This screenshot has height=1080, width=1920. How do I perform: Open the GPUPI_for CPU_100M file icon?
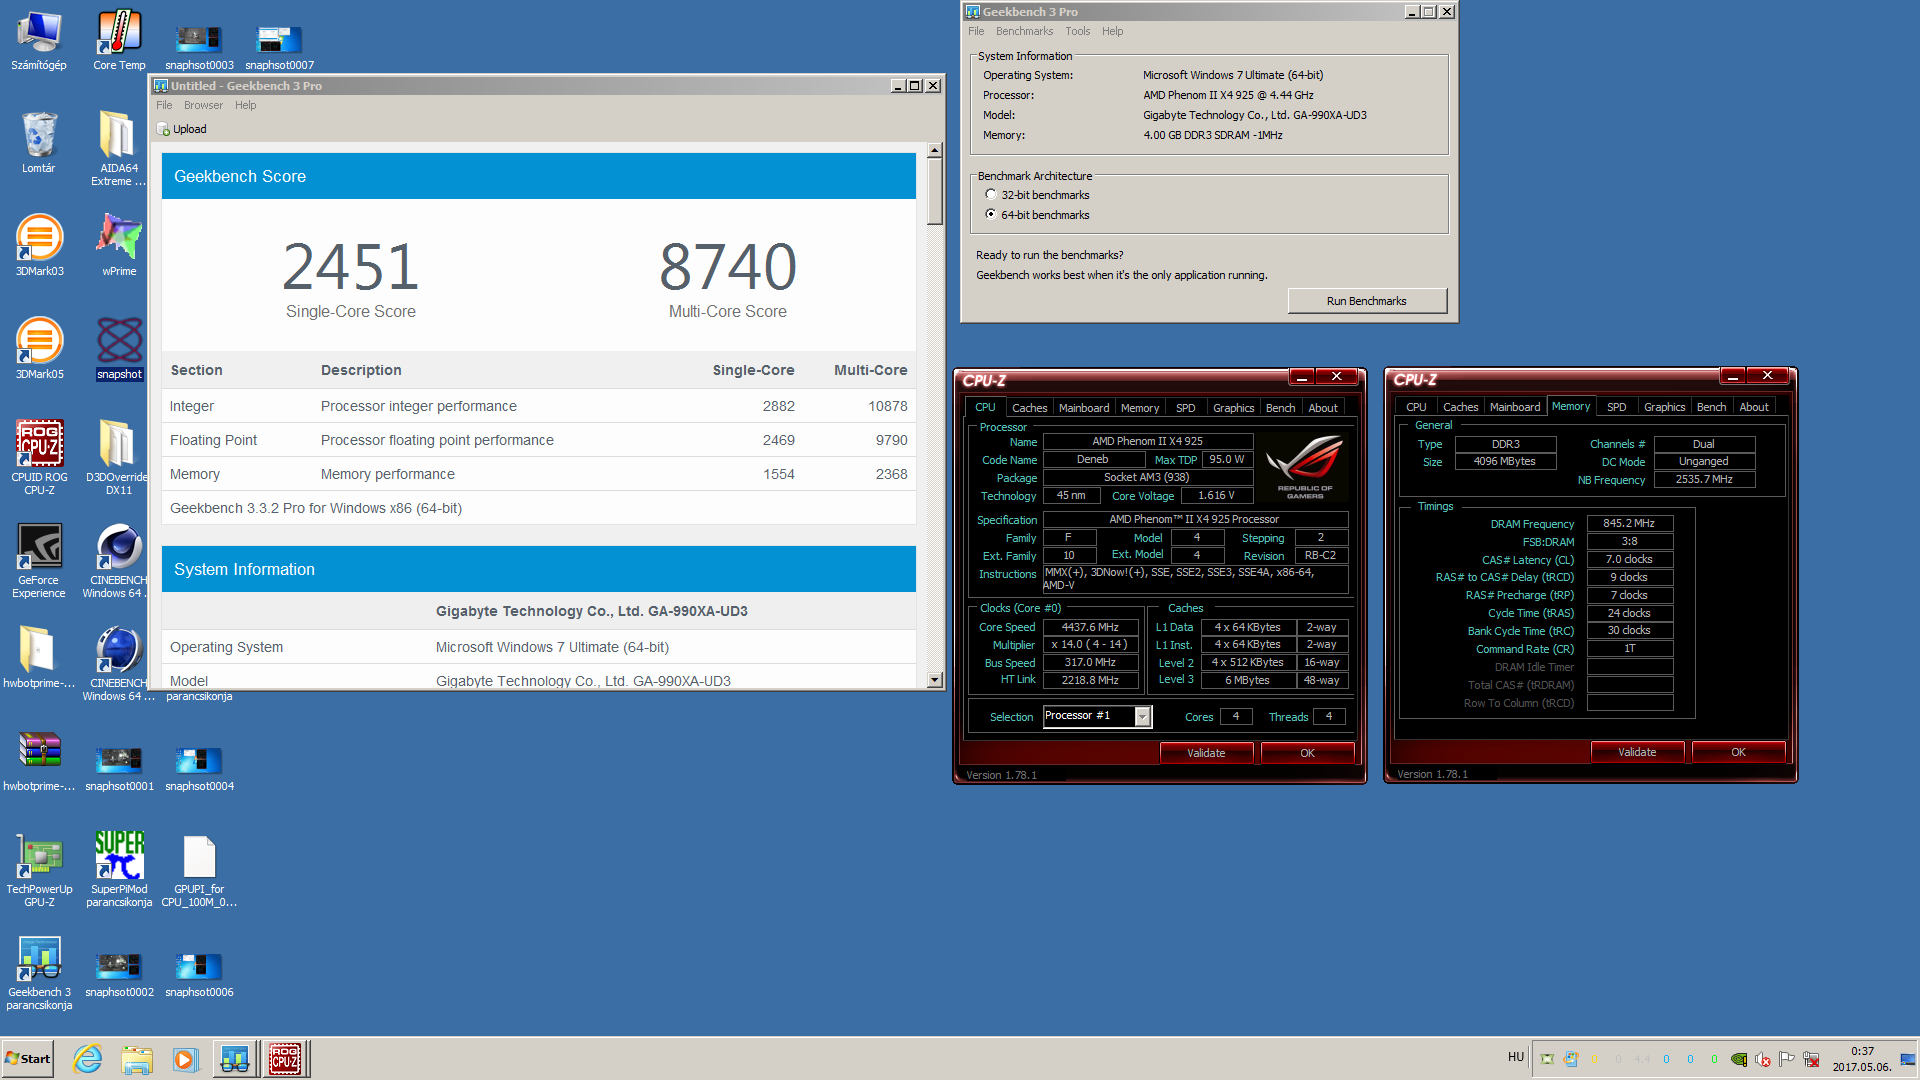click(199, 869)
